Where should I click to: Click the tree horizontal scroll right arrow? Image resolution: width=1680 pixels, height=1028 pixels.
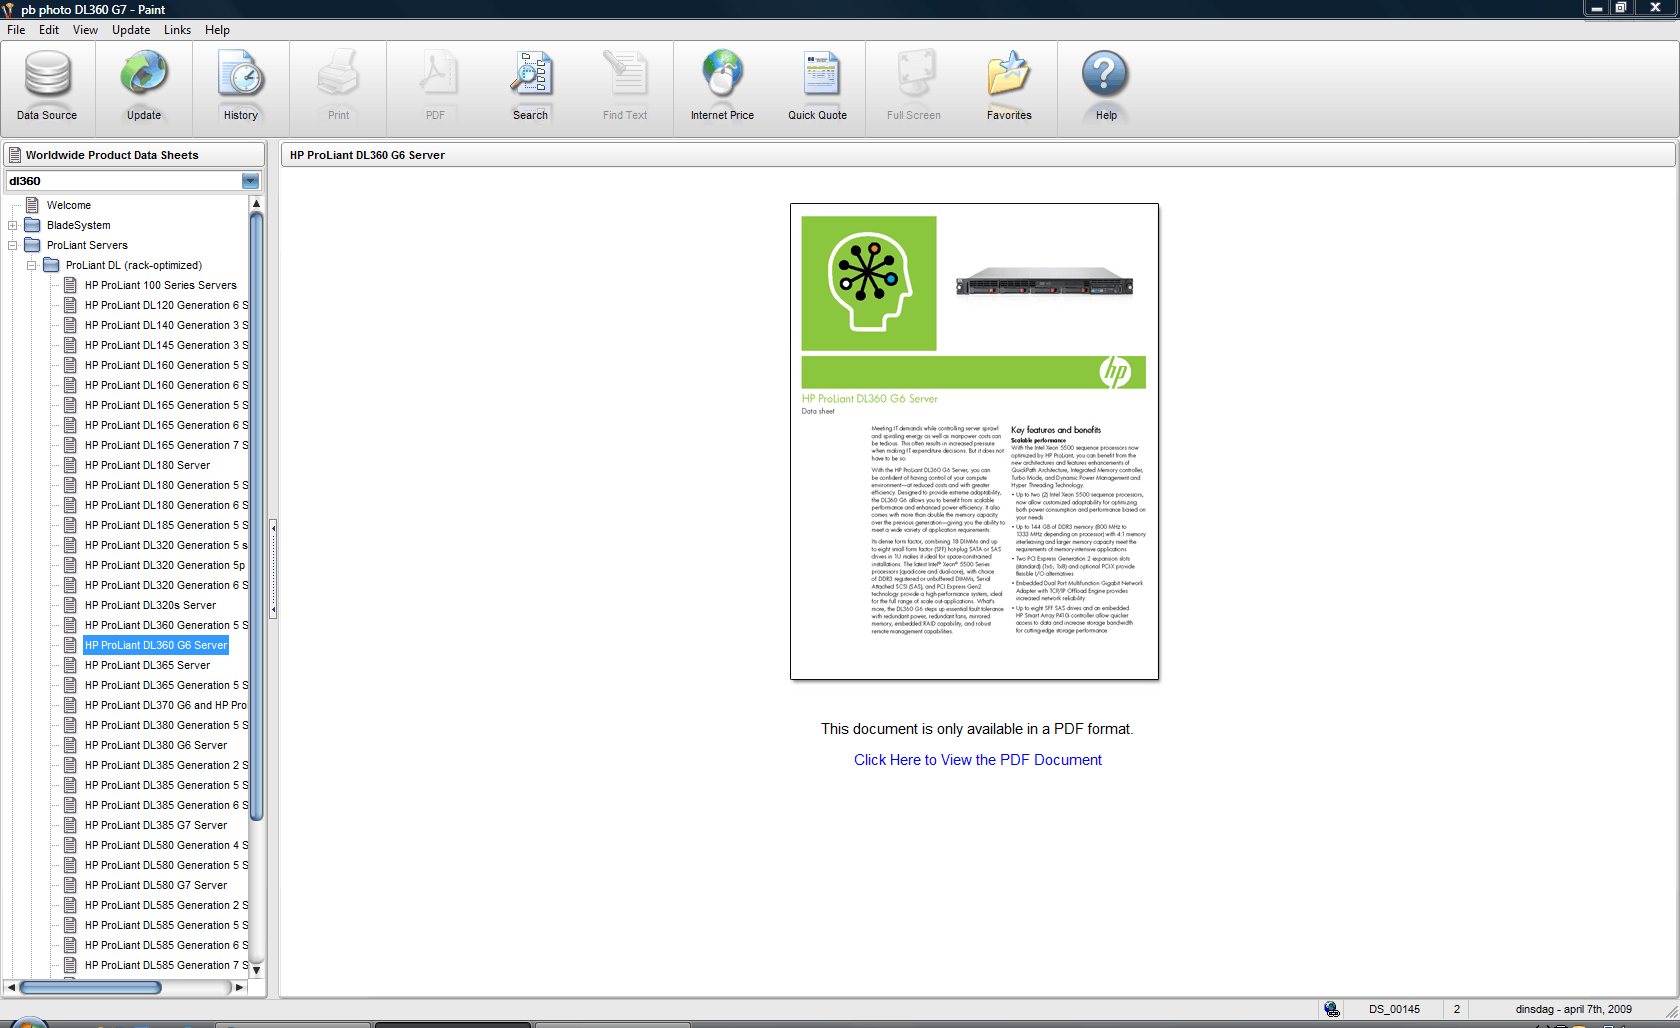pyautogui.click(x=239, y=987)
